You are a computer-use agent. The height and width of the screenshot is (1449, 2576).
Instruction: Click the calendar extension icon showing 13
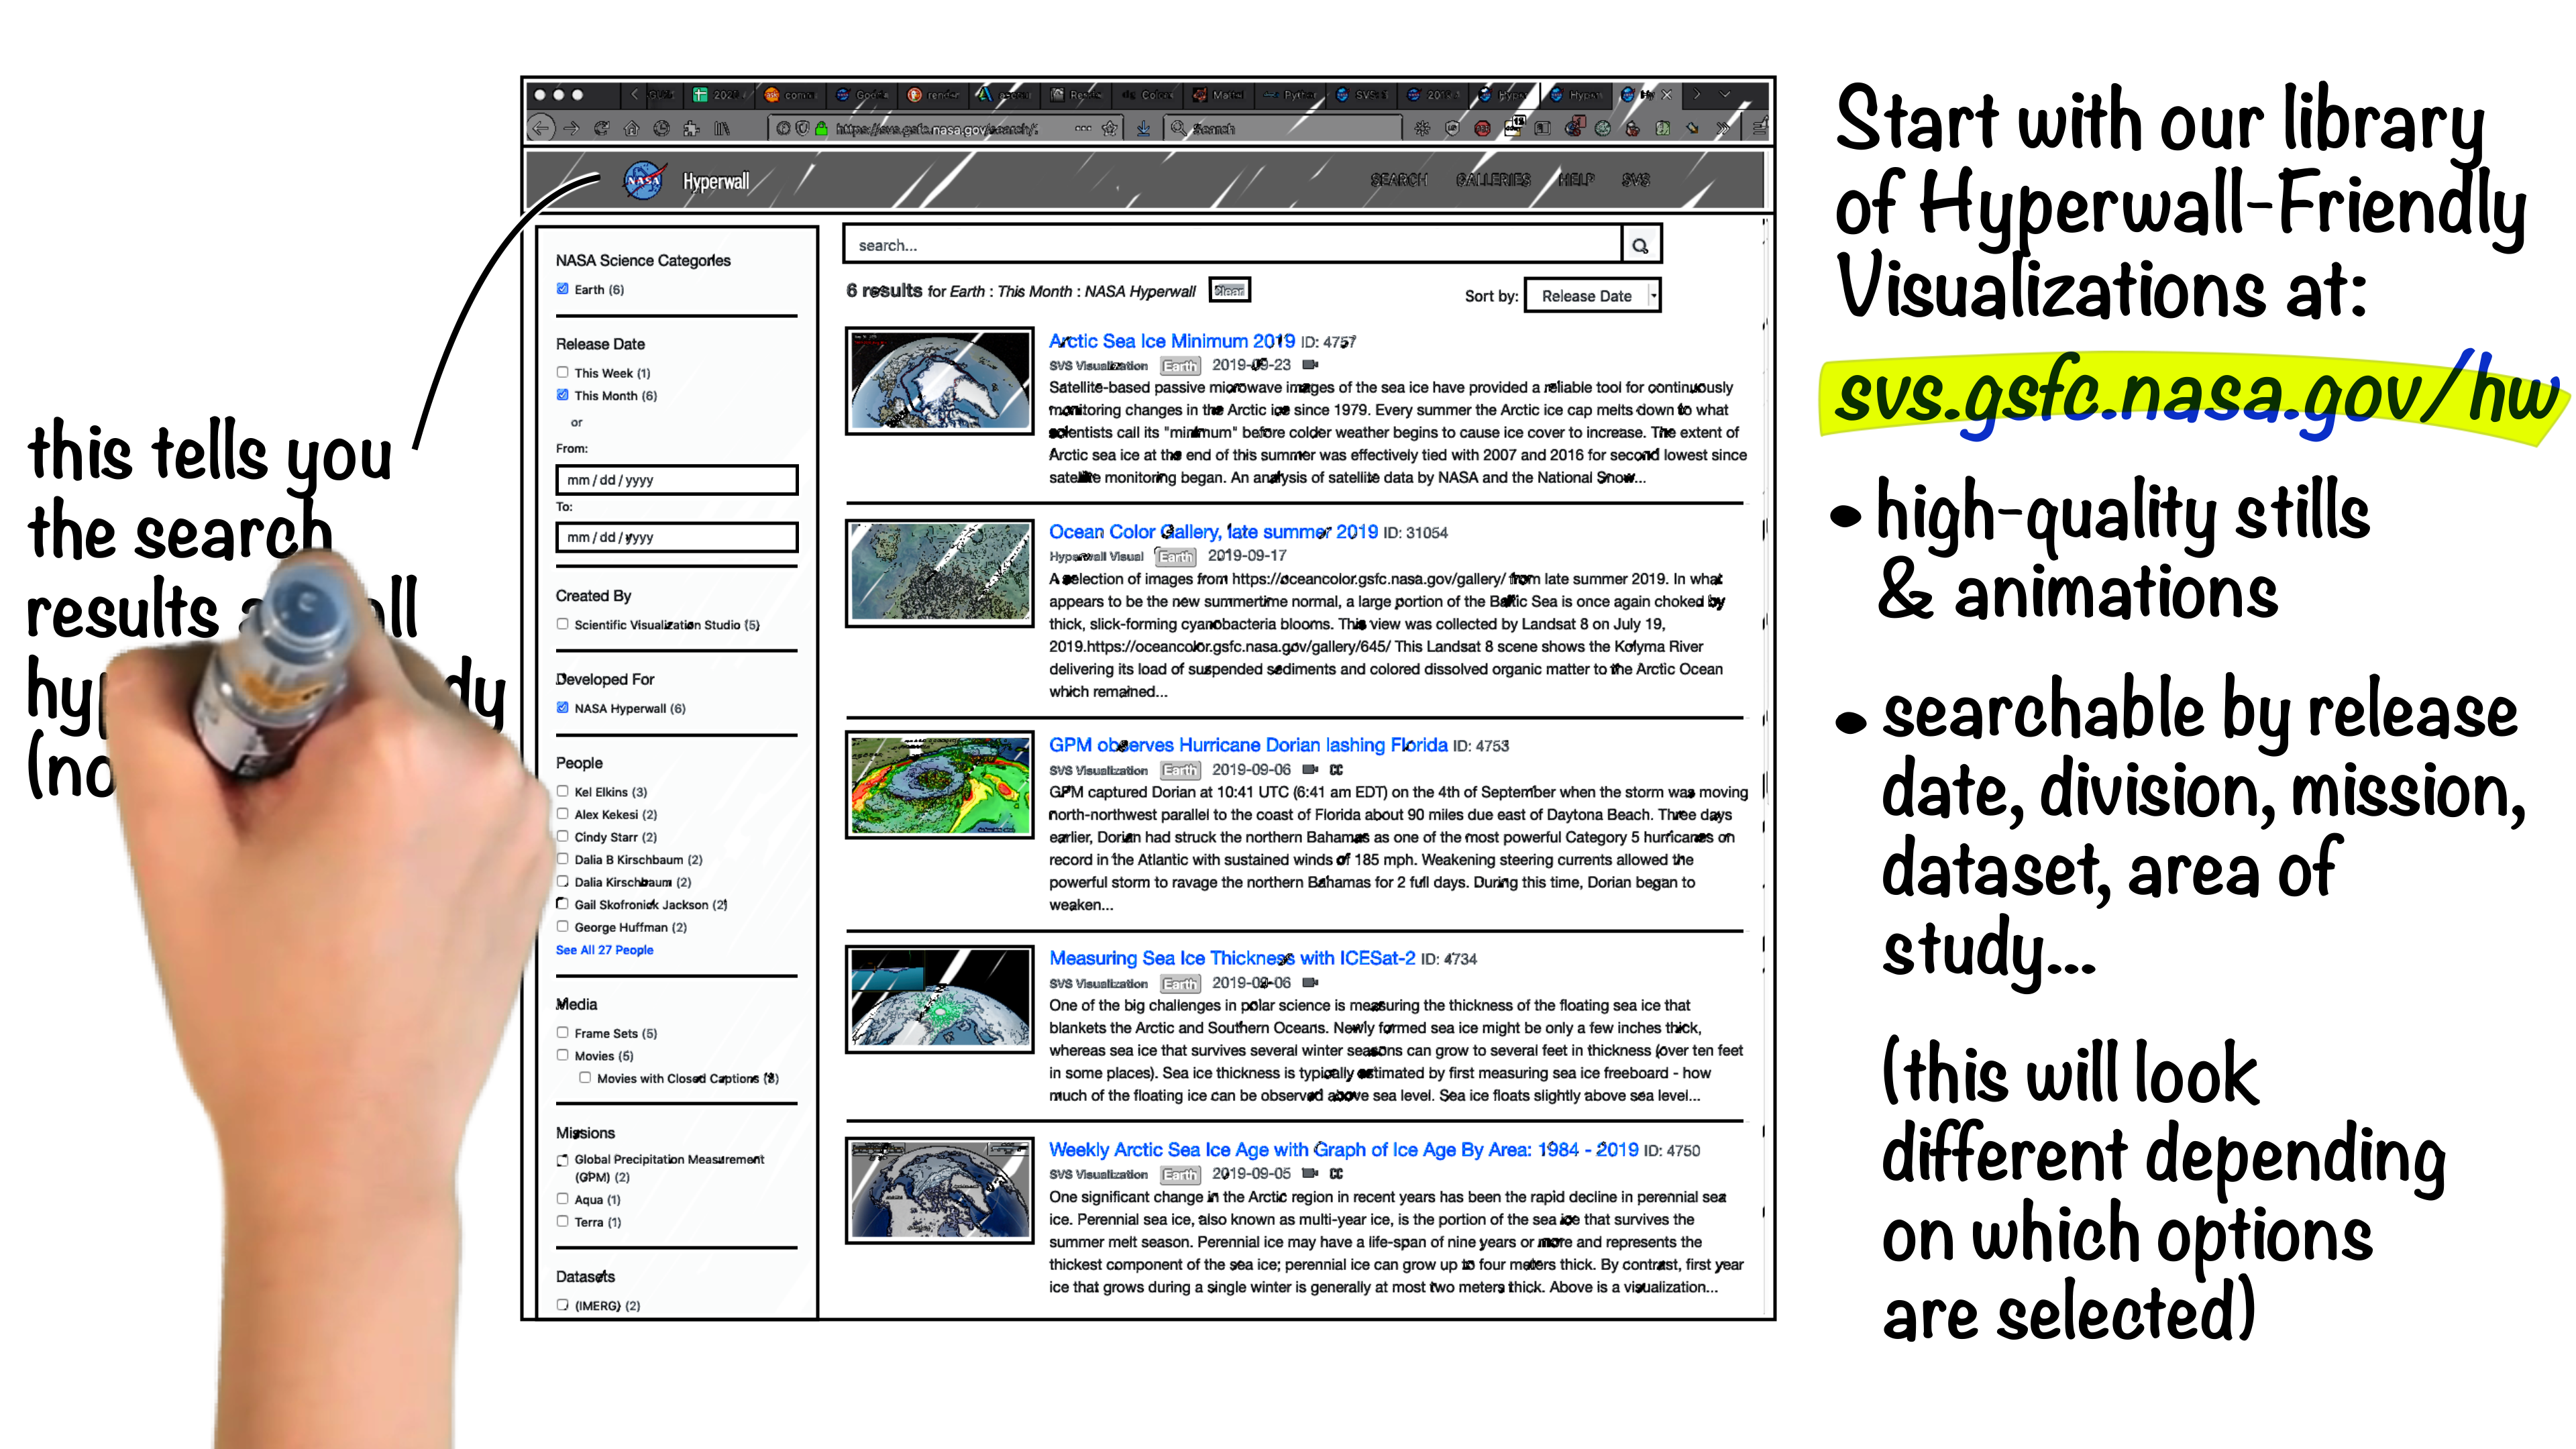(x=1514, y=127)
